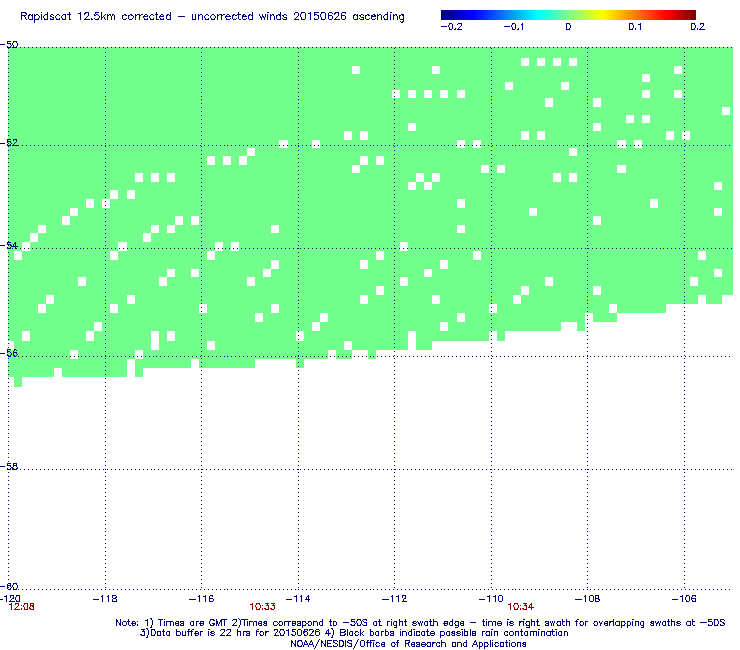Click the 0.2 color scale label

click(698, 27)
